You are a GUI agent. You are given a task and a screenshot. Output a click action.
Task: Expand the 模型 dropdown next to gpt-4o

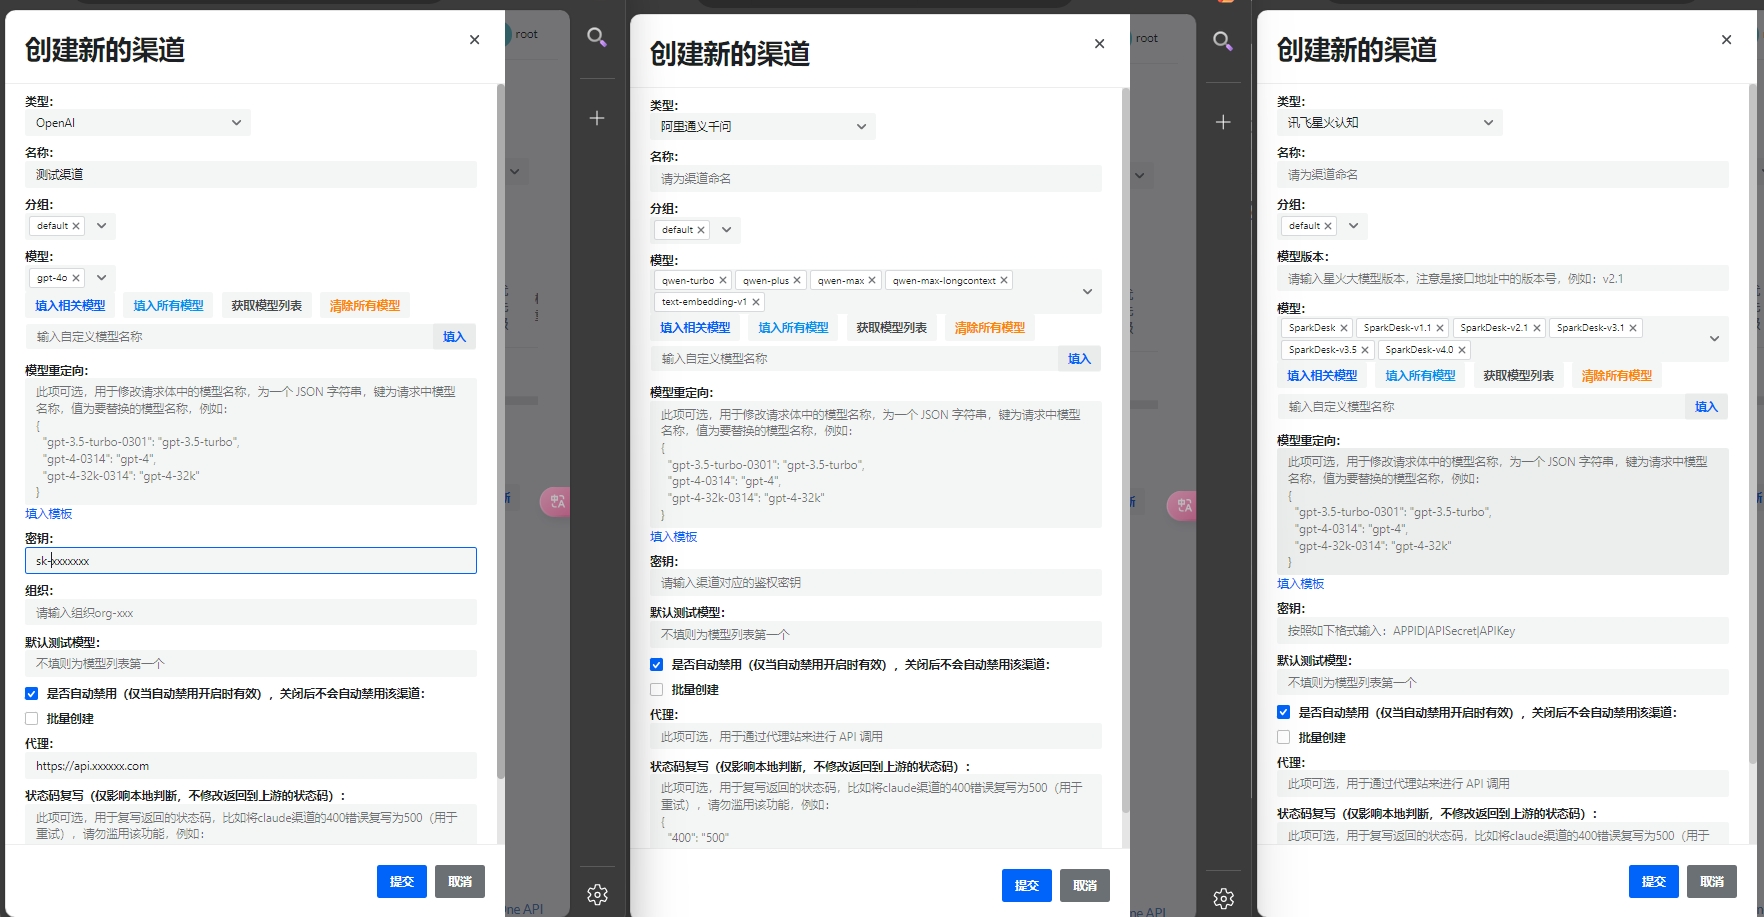pos(102,278)
